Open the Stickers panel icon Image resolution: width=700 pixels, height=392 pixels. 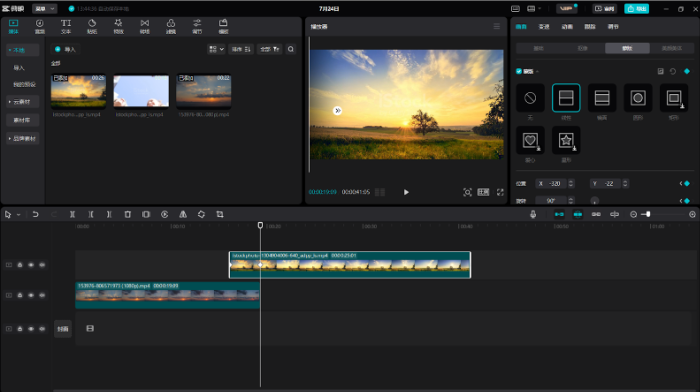coord(92,26)
